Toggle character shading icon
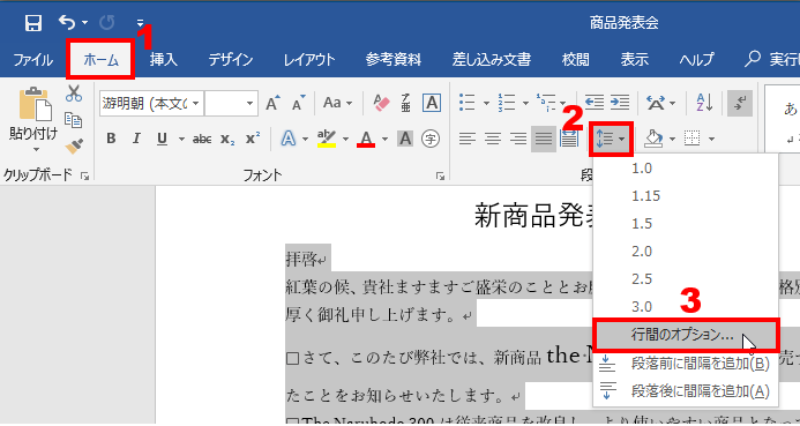The height and width of the screenshot is (426, 800). point(405,138)
